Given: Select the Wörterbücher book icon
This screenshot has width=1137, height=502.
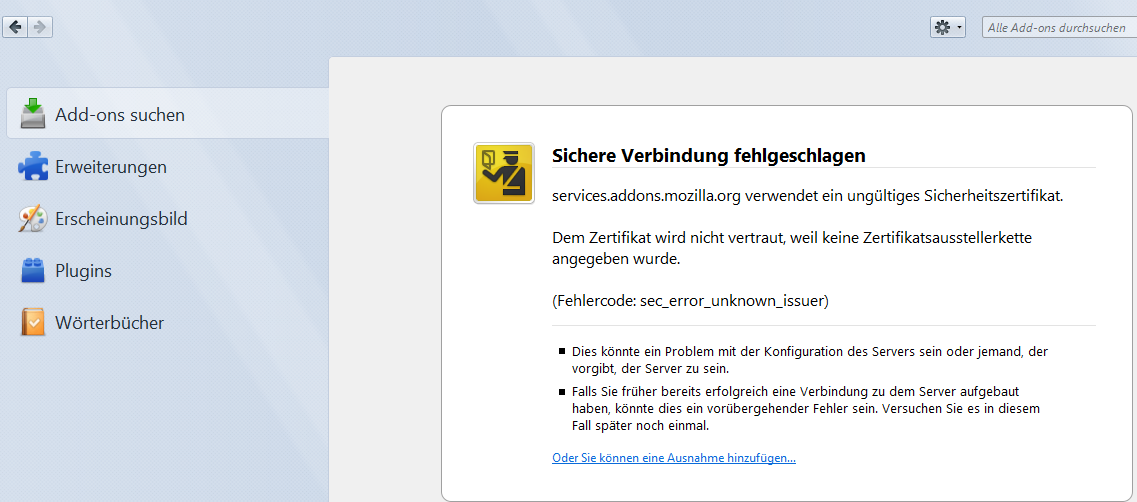Looking at the screenshot, I should click(x=33, y=322).
